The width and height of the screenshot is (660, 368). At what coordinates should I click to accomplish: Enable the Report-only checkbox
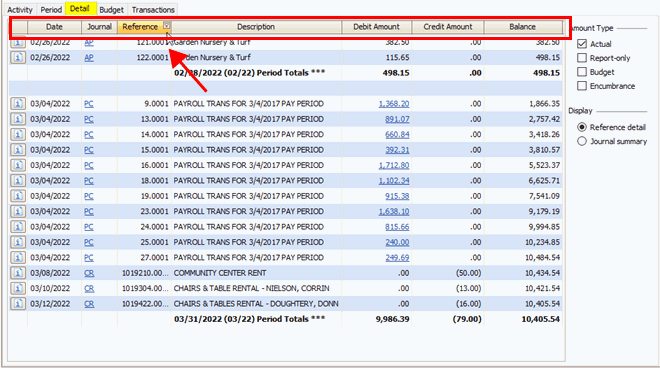tap(582, 58)
